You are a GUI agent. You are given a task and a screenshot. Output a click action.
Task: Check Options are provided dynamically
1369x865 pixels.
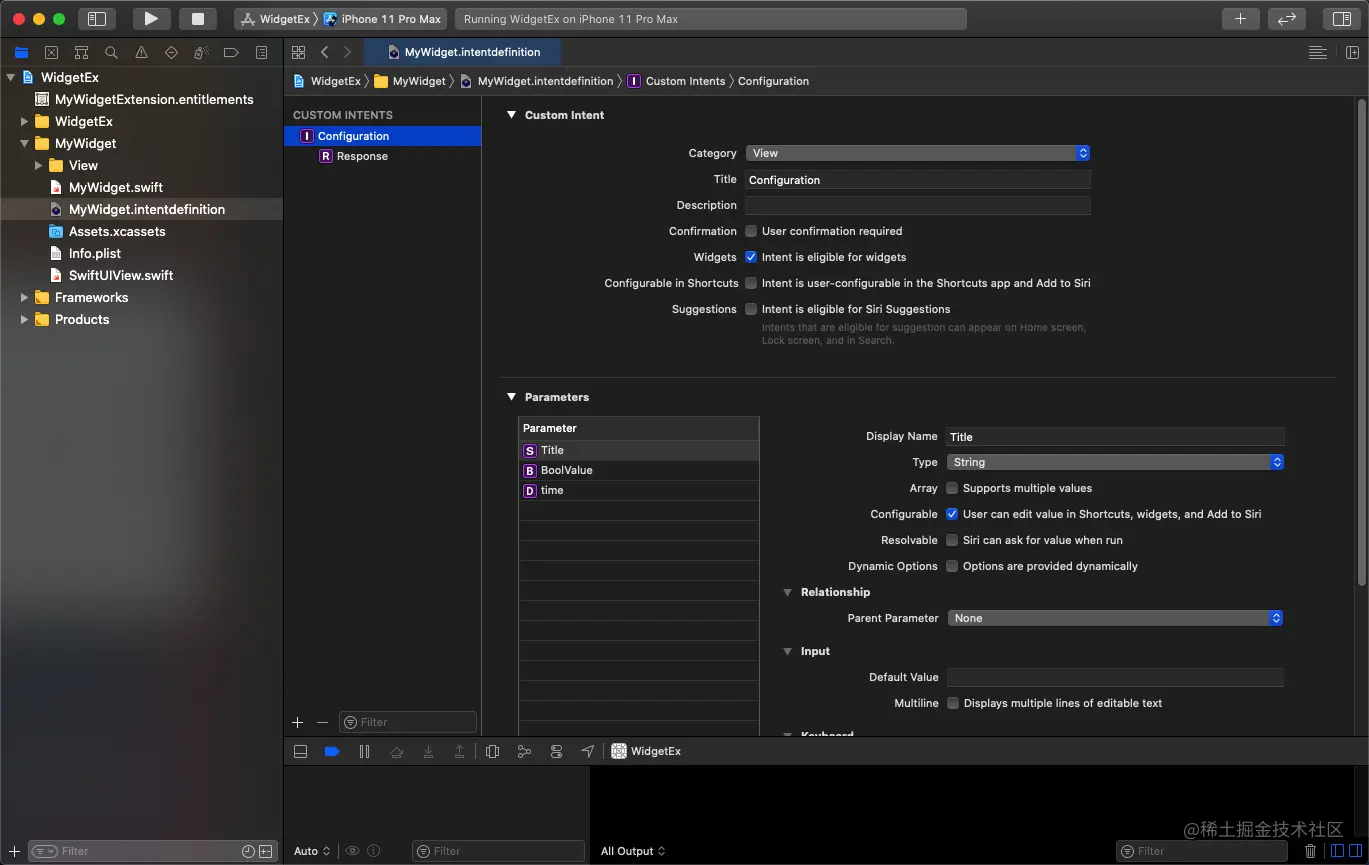[952, 566]
